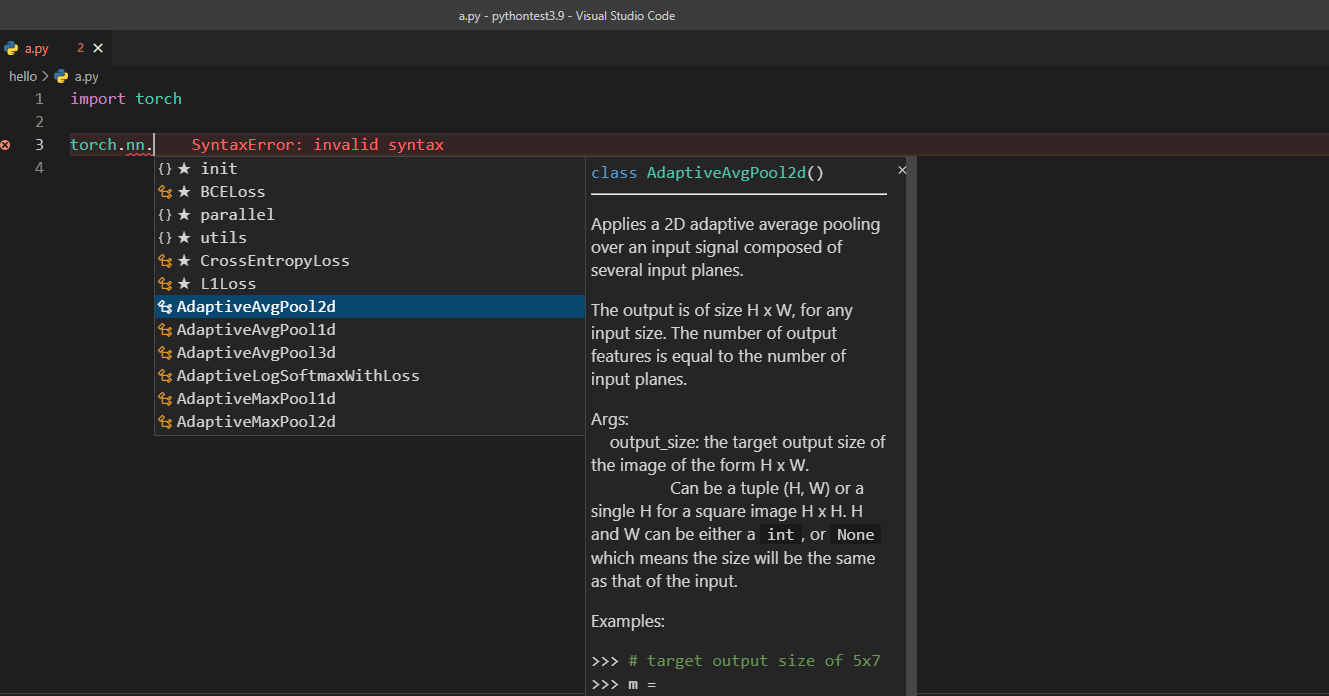Click the class icon beside CrossEntropyLoss

click(165, 260)
